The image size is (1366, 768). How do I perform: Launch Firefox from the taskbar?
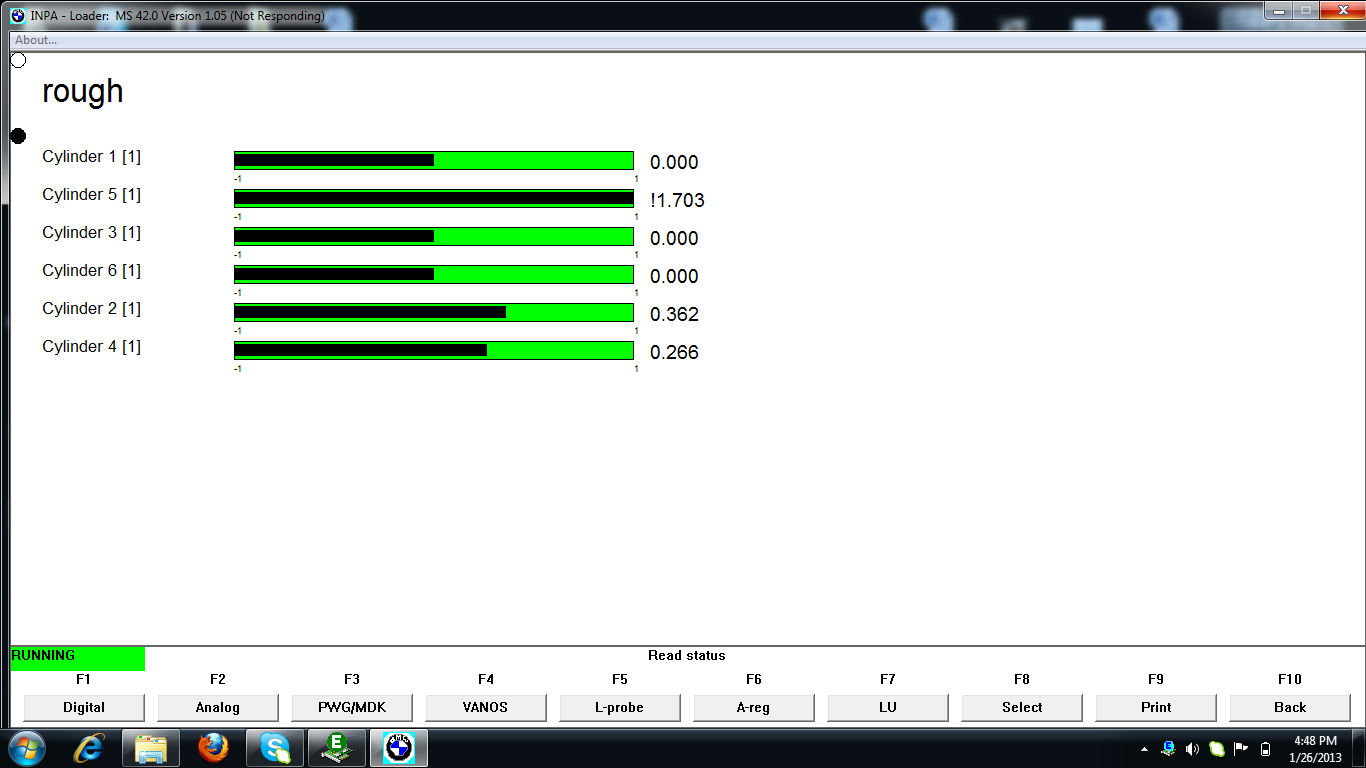coord(213,748)
